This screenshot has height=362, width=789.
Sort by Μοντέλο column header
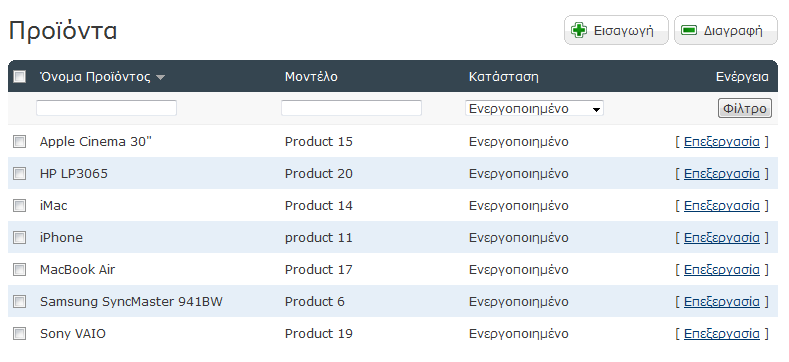[x=311, y=77]
